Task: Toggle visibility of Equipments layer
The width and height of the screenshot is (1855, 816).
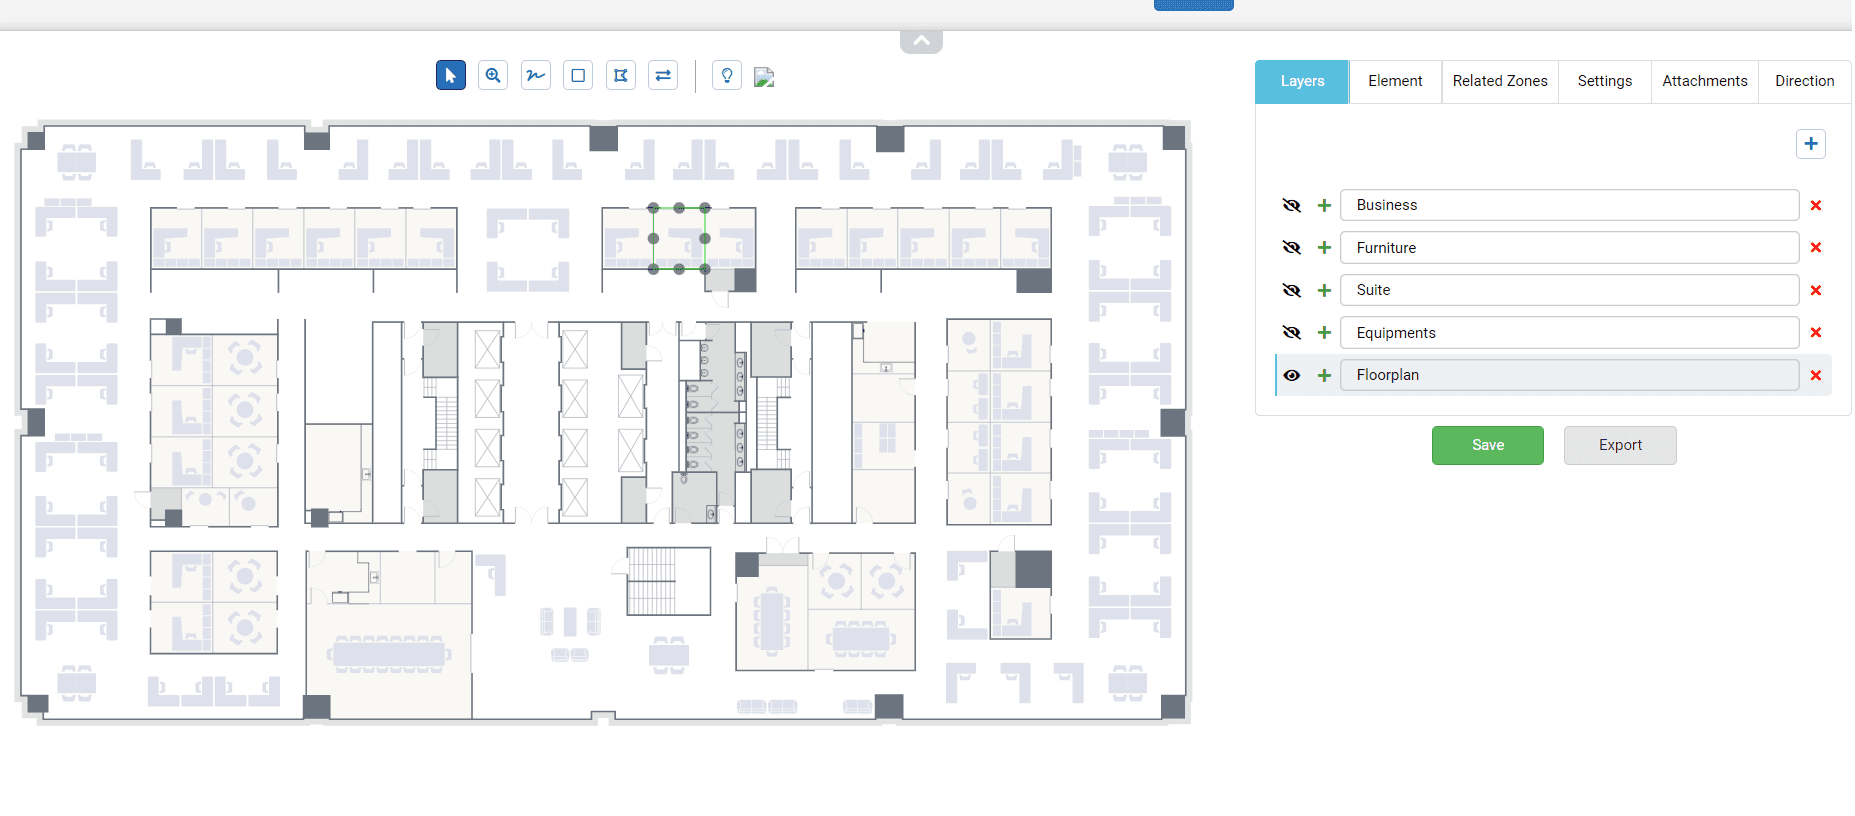Action: pyautogui.click(x=1292, y=333)
